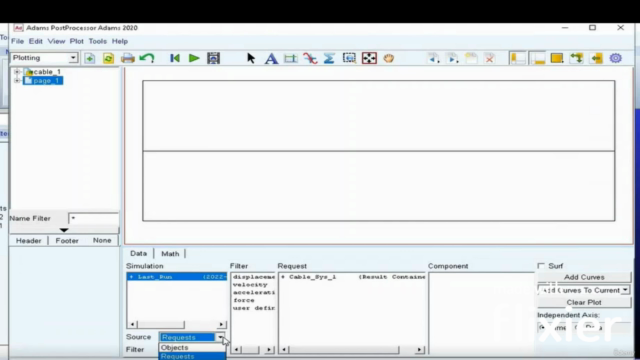Expand the page_1 tree node
This screenshot has height=360, width=640.
pyautogui.click(x=17, y=81)
